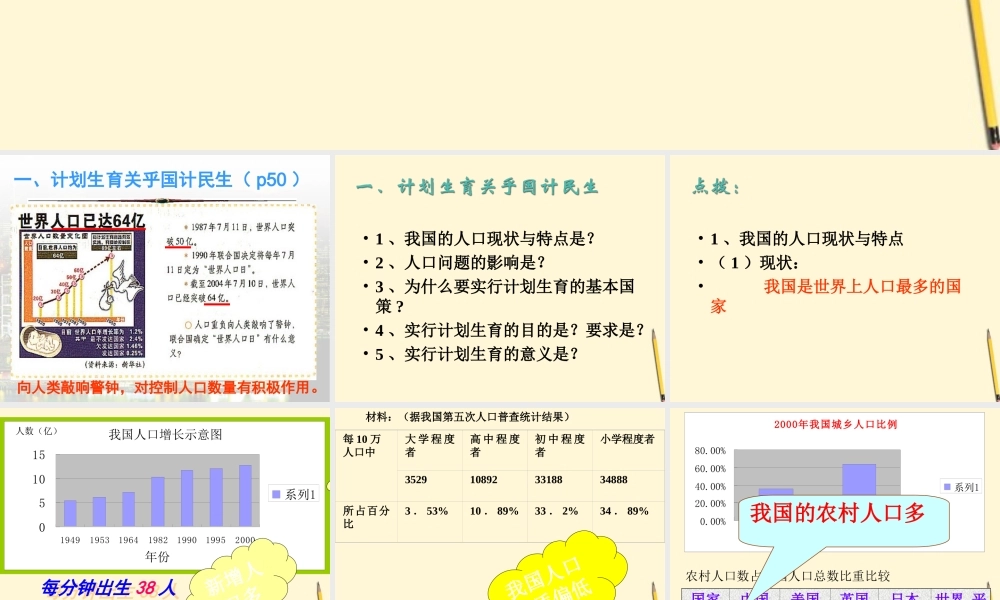Click the bar for year 1982
The width and height of the screenshot is (1000, 600).
158,502
